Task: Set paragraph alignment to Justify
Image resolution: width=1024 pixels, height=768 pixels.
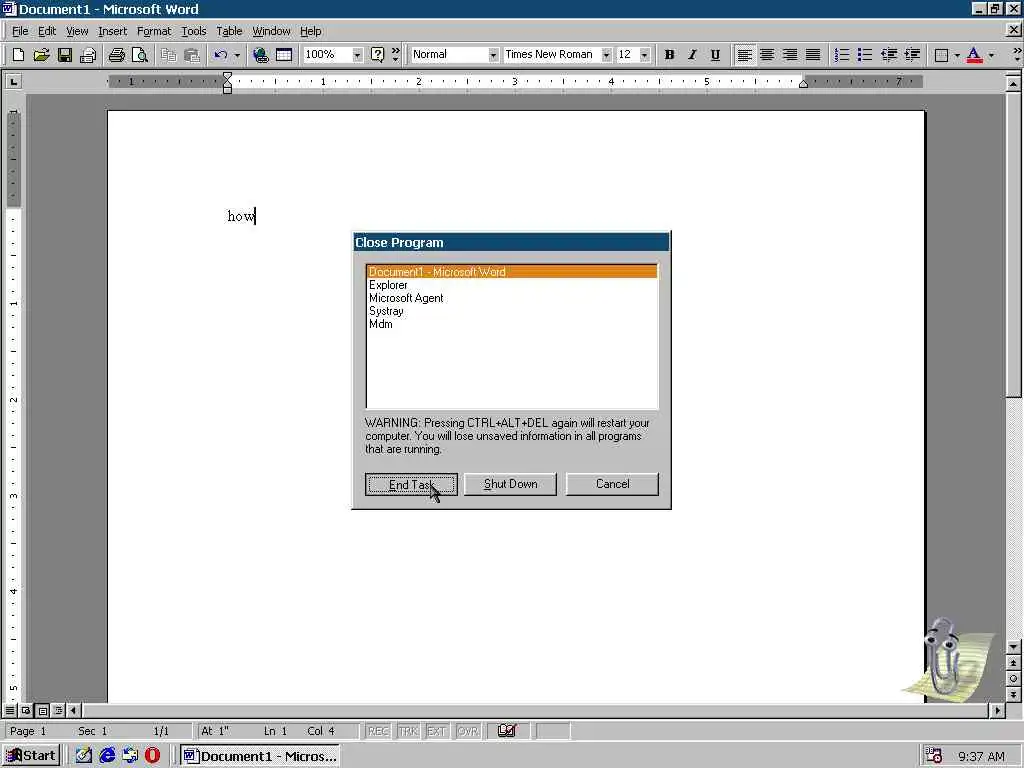Action: point(813,55)
